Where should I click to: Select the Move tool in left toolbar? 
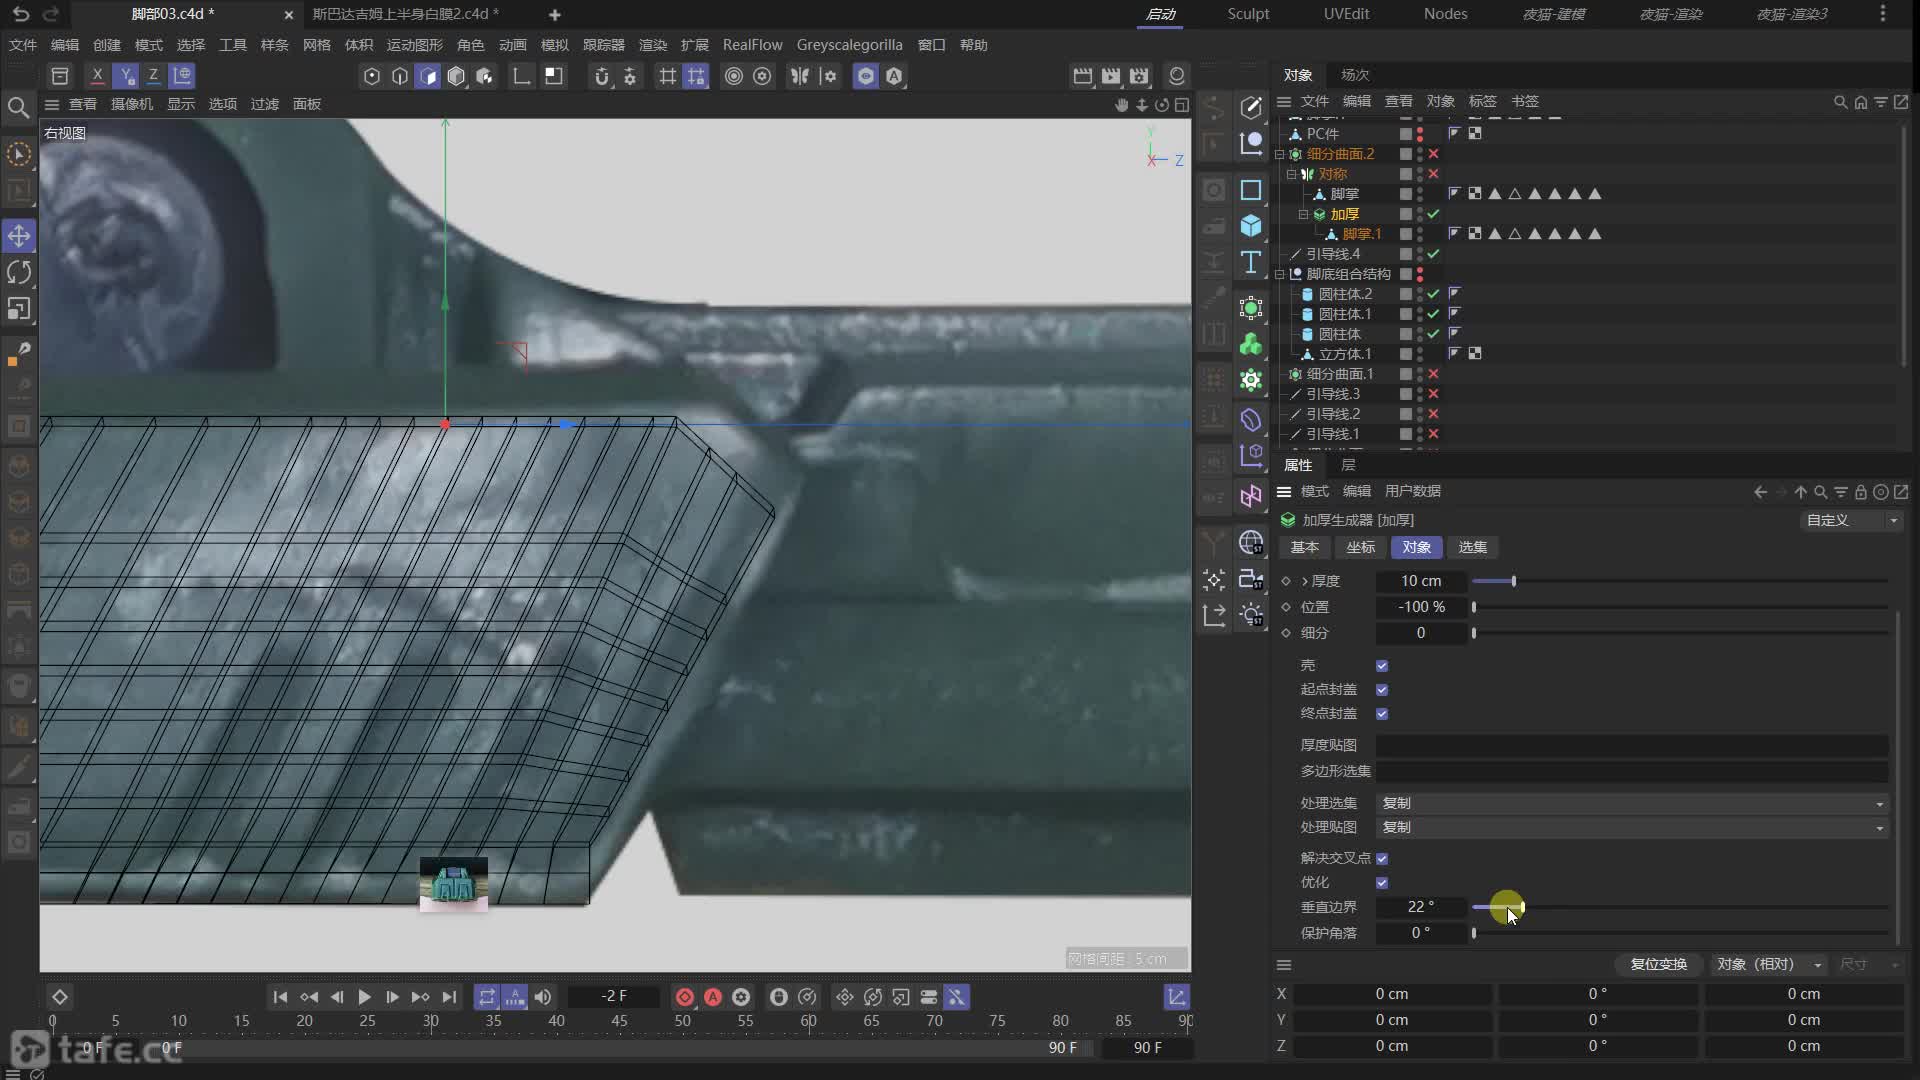[19, 236]
